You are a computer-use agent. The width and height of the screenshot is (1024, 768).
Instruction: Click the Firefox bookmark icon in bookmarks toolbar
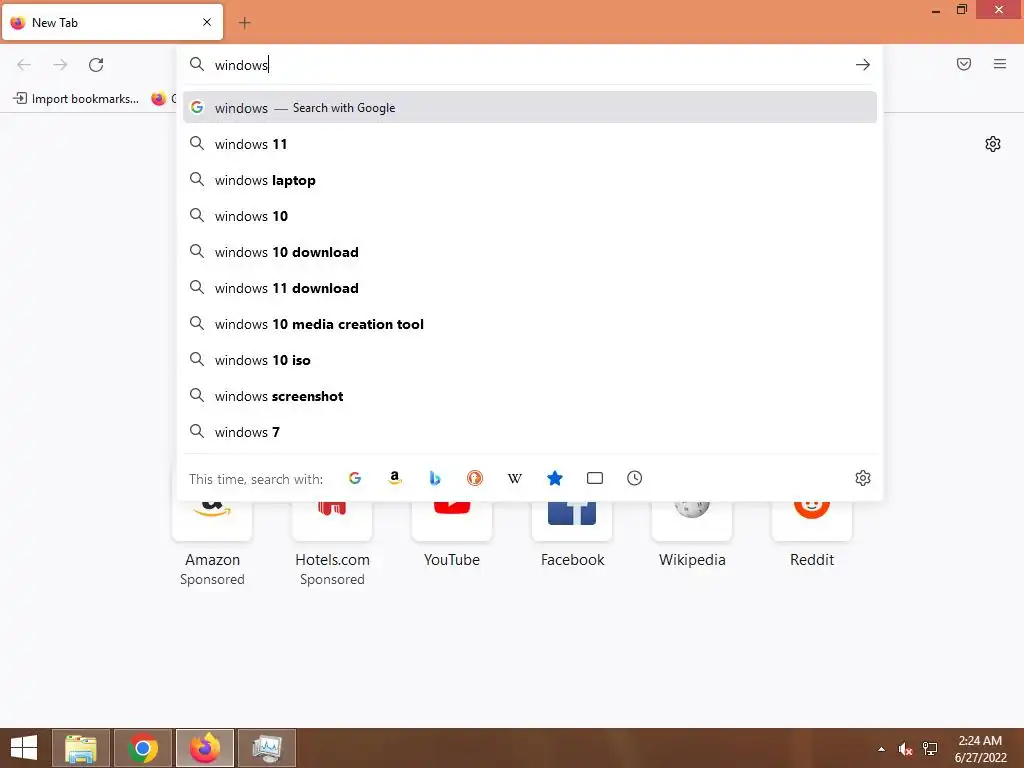[159, 99]
